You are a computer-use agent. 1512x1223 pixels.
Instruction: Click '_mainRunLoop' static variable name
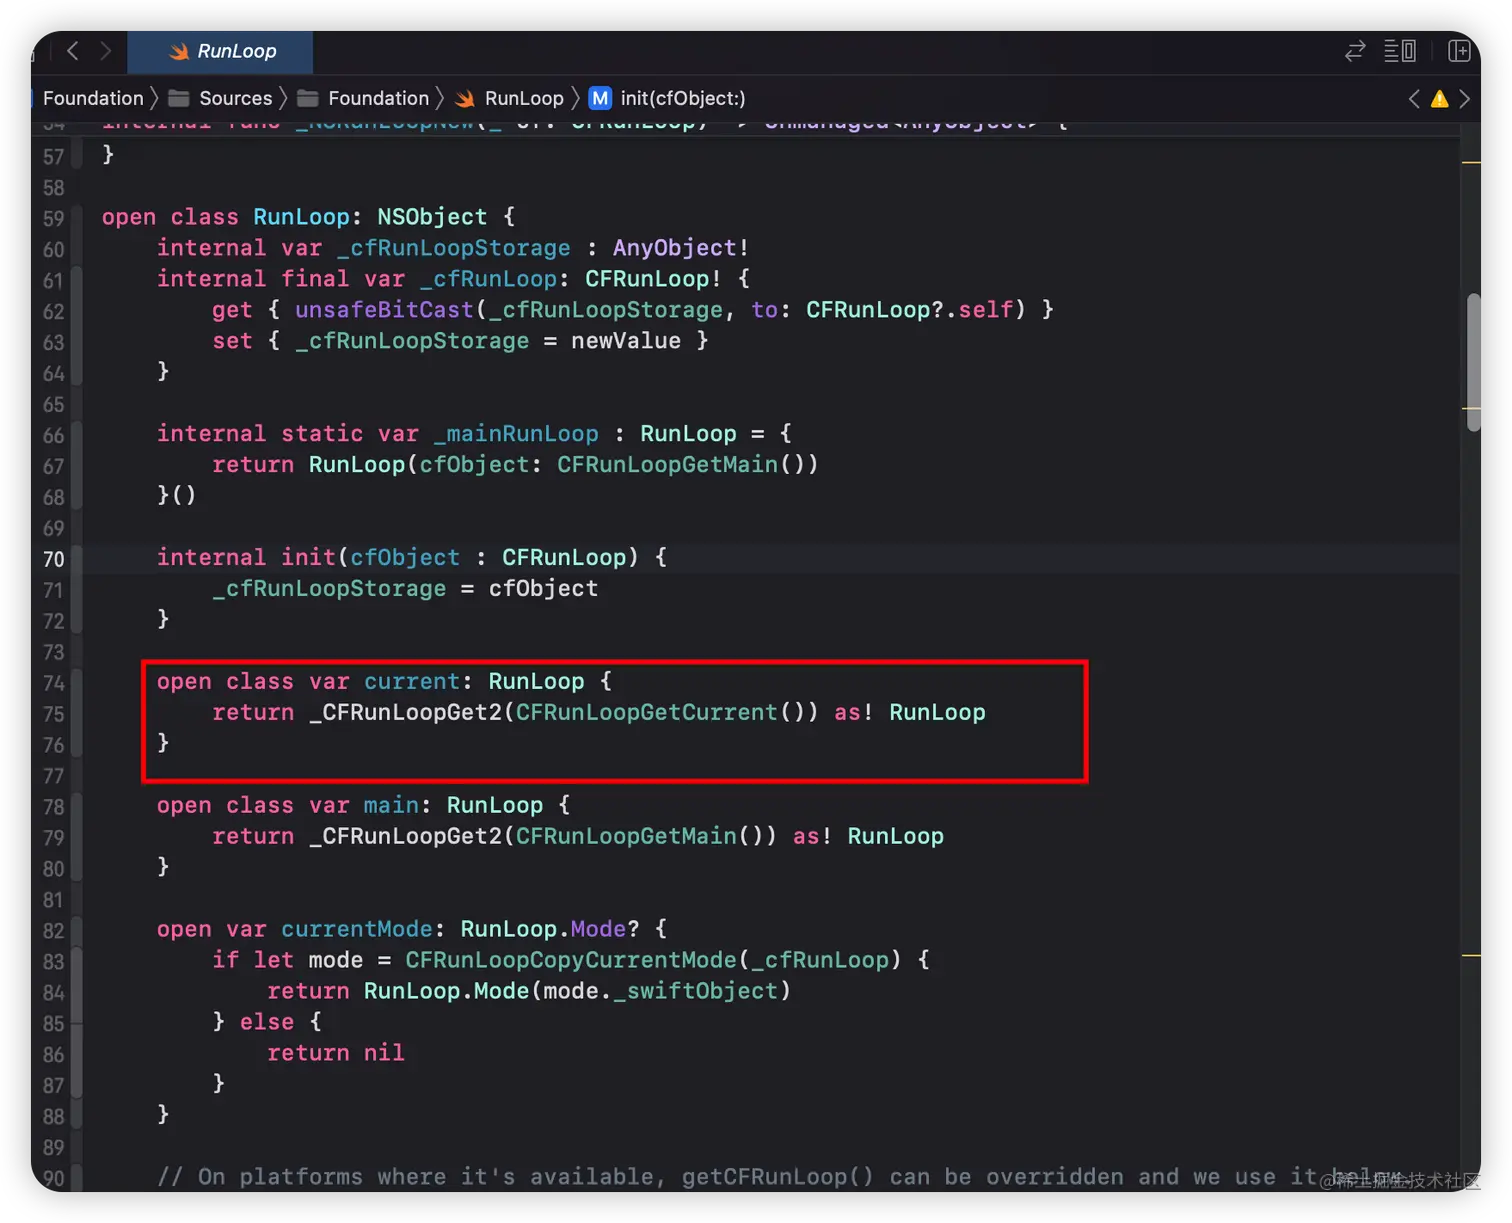click(516, 434)
